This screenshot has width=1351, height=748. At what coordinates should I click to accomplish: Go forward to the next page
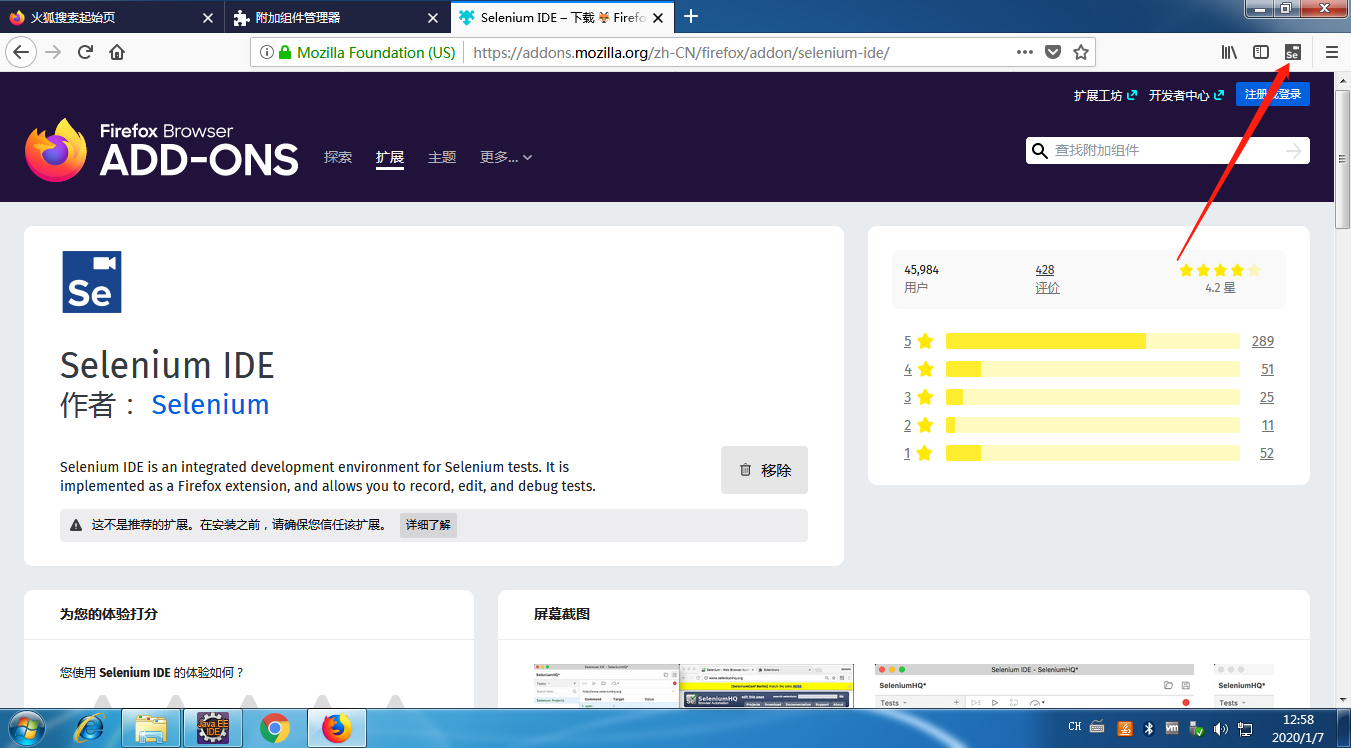53,52
